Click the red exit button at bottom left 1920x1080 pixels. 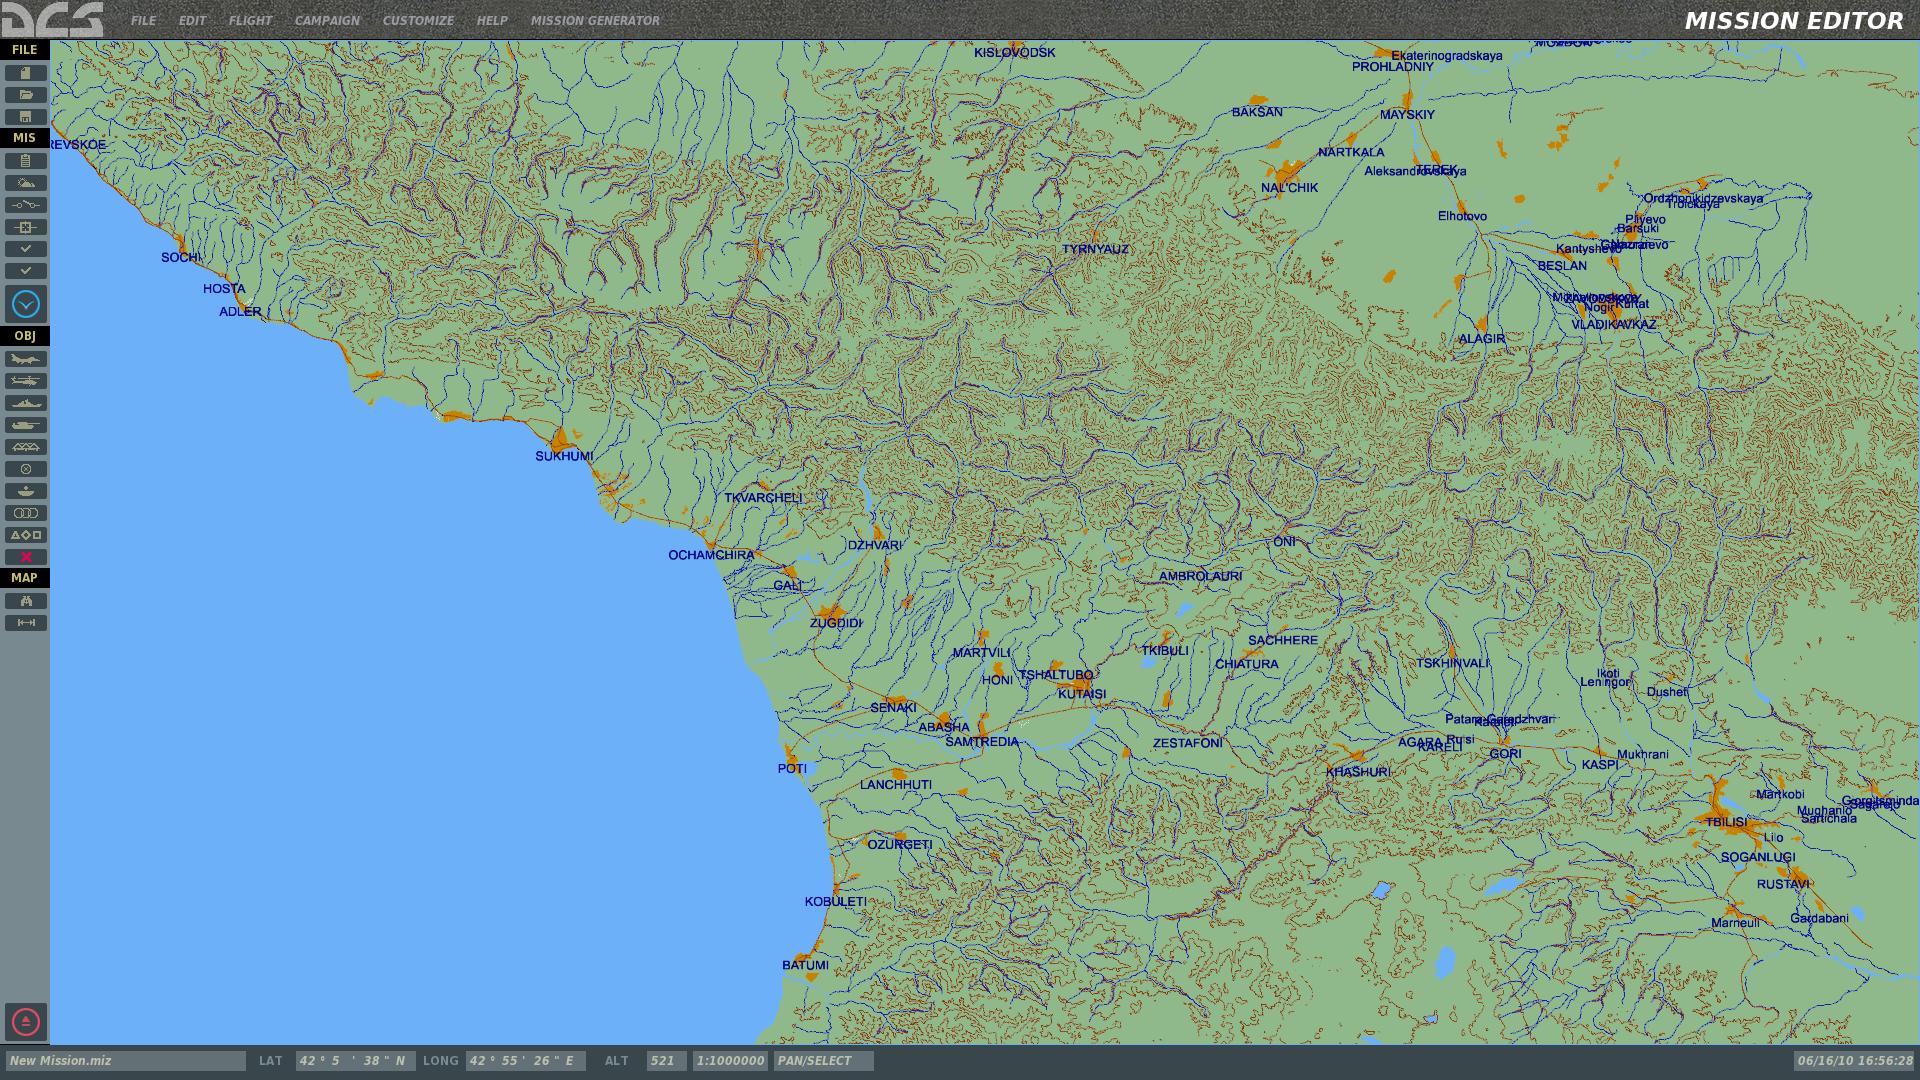pyautogui.click(x=26, y=1022)
